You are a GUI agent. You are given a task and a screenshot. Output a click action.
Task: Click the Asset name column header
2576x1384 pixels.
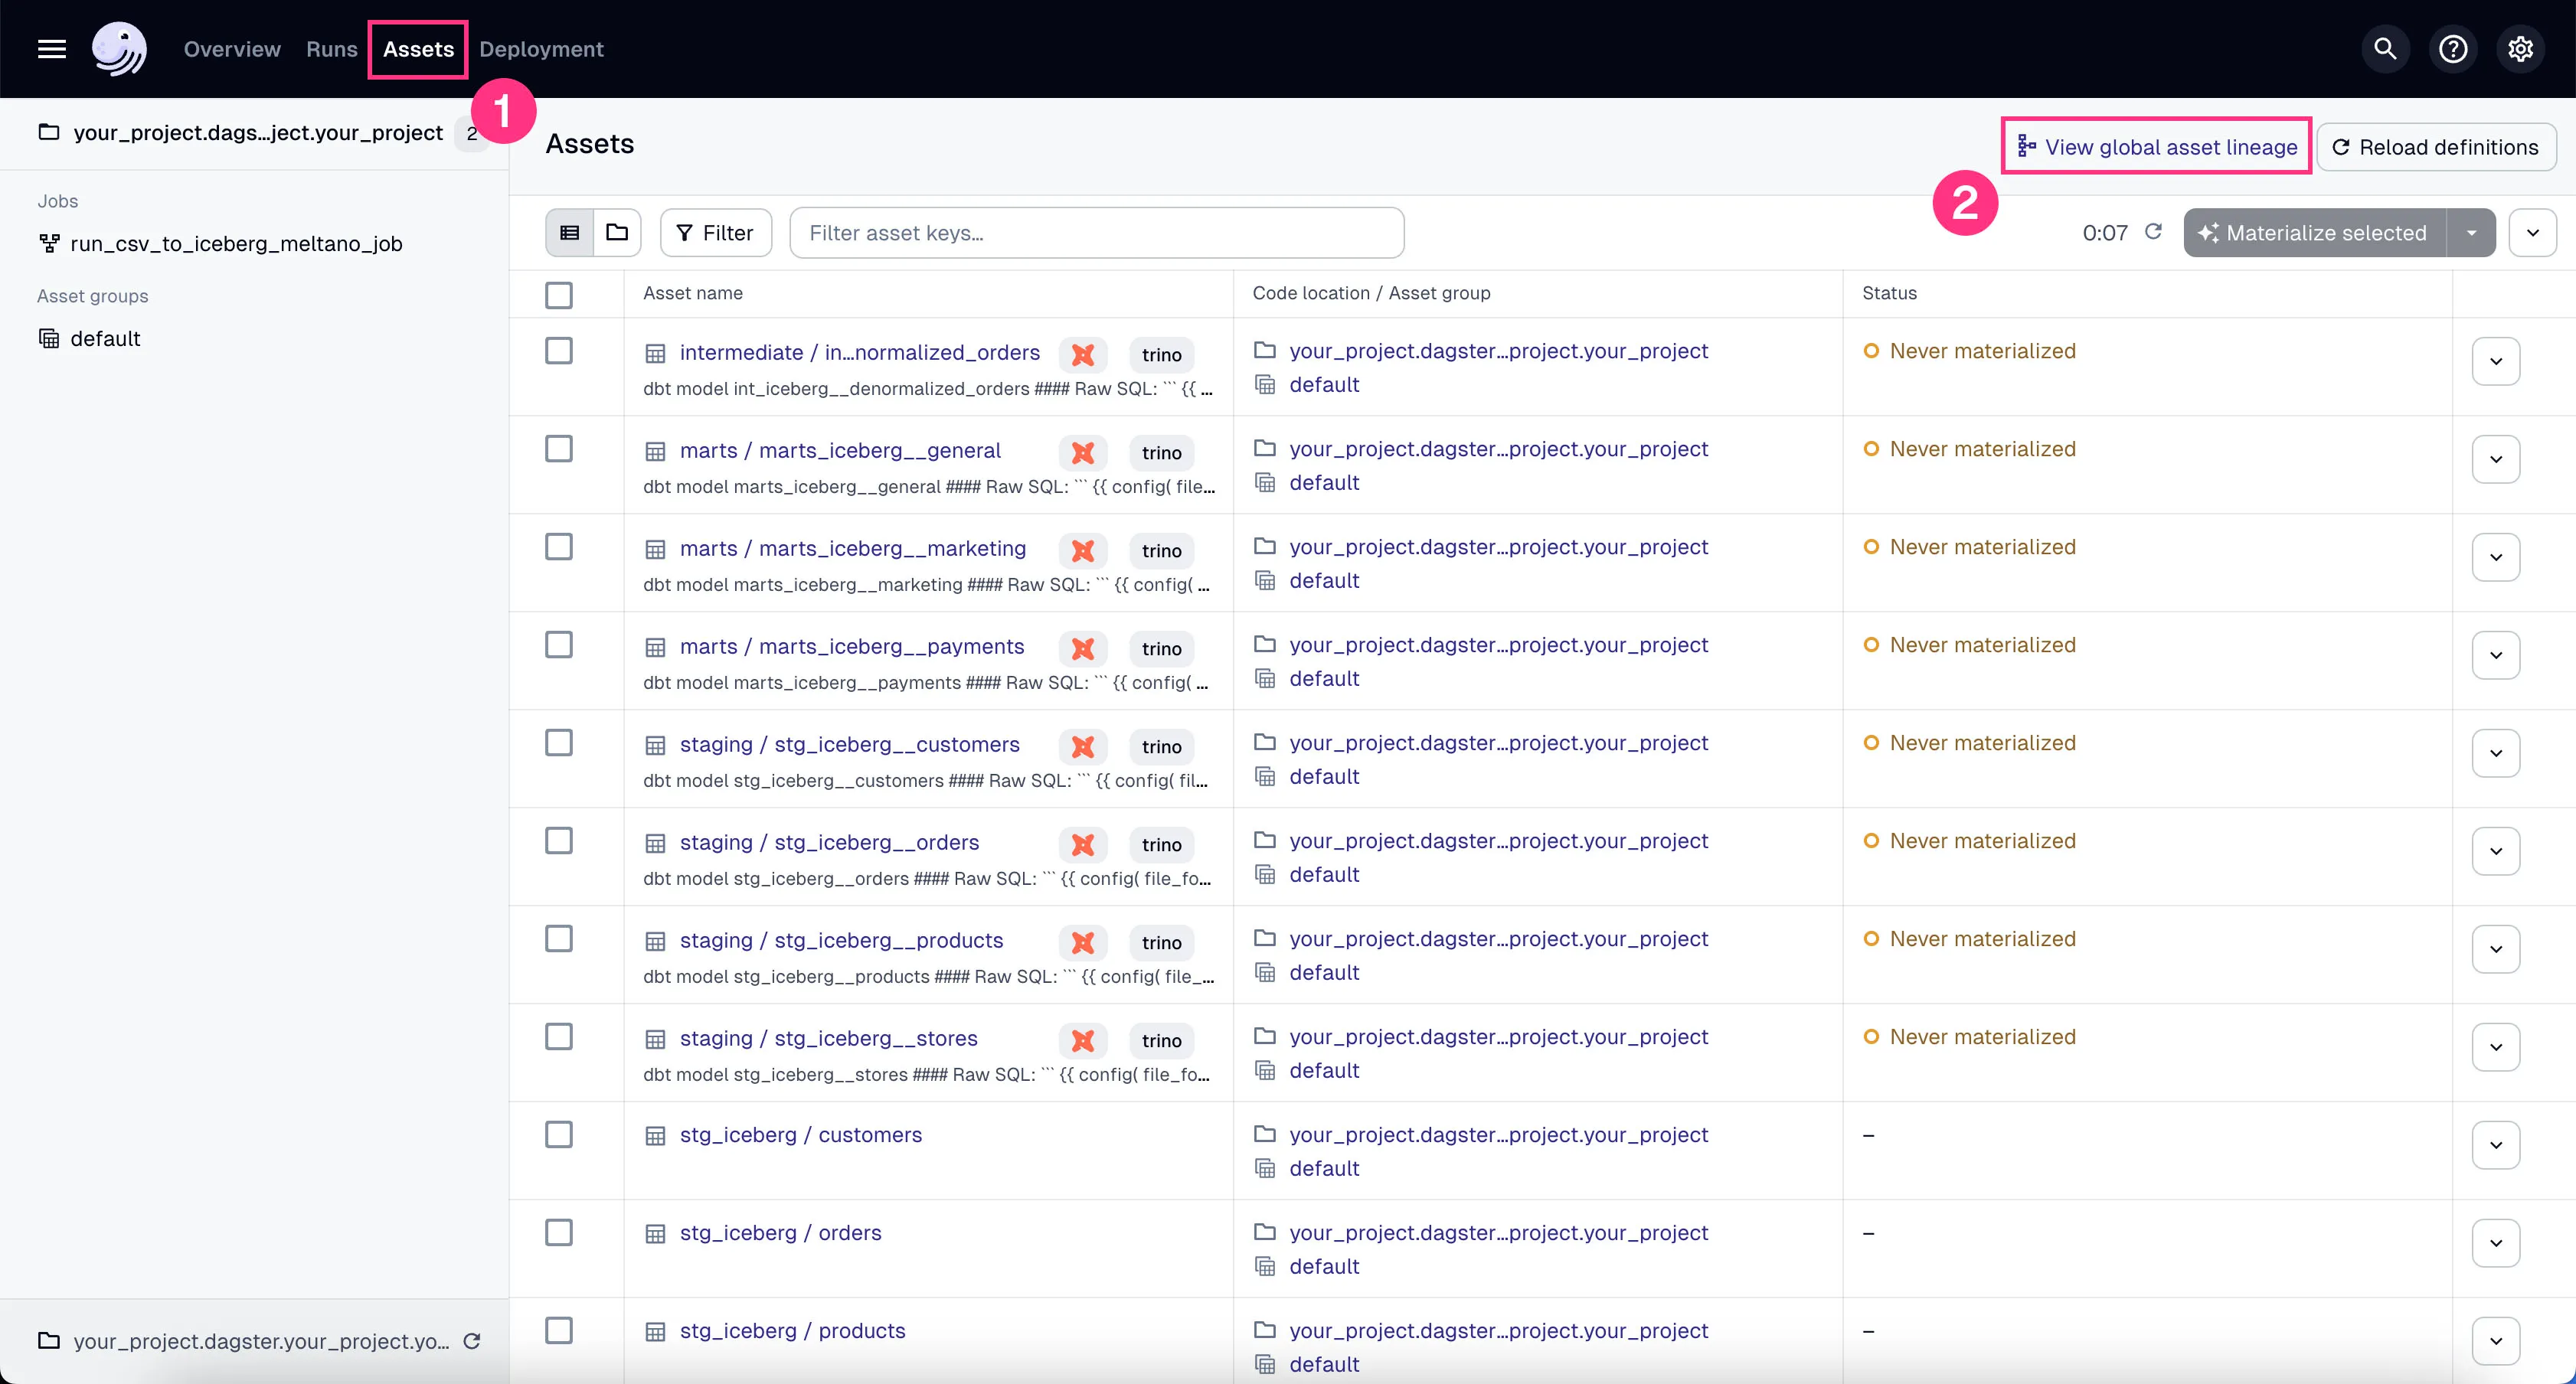tap(693, 293)
